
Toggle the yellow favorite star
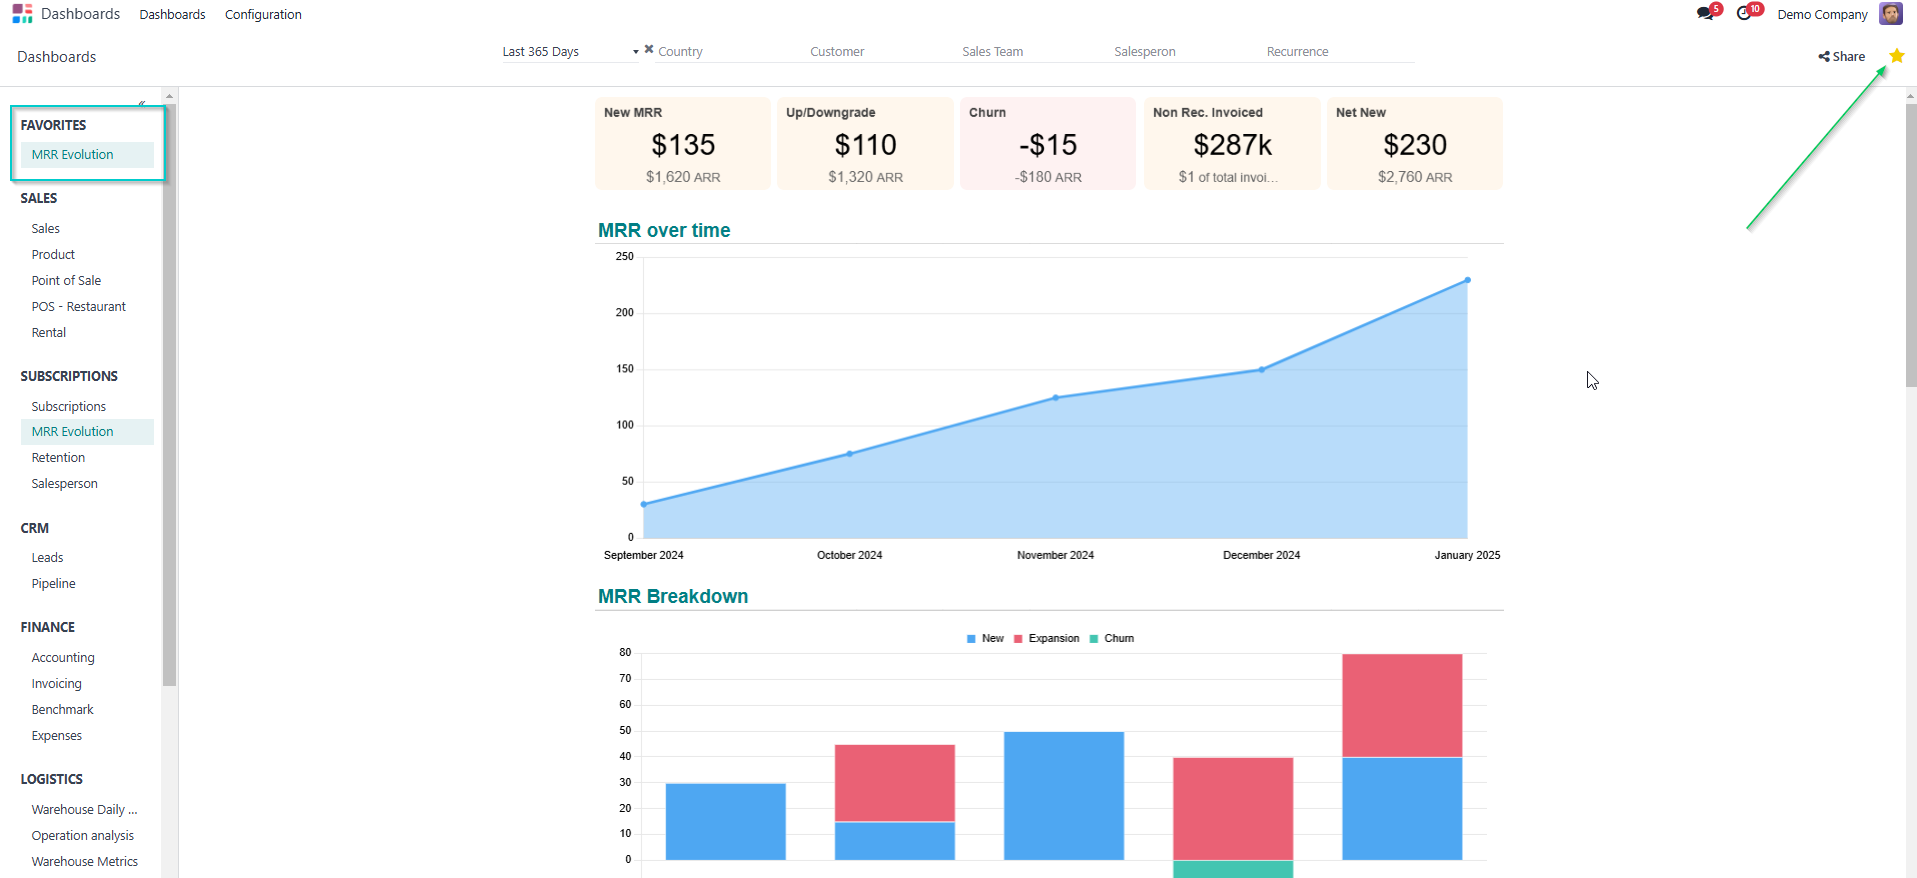1896,56
